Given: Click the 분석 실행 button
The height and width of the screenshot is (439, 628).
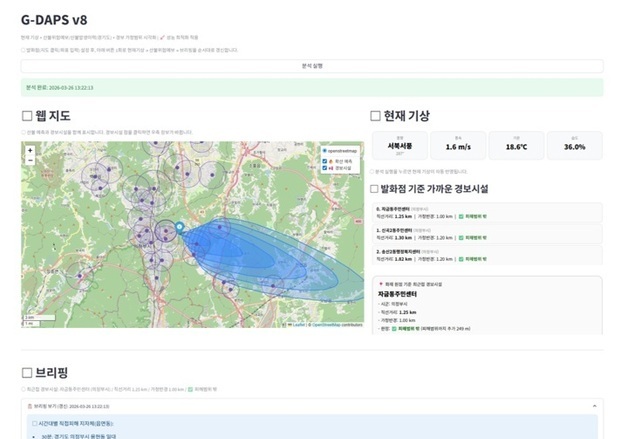Looking at the screenshot, I should [312, 66].
